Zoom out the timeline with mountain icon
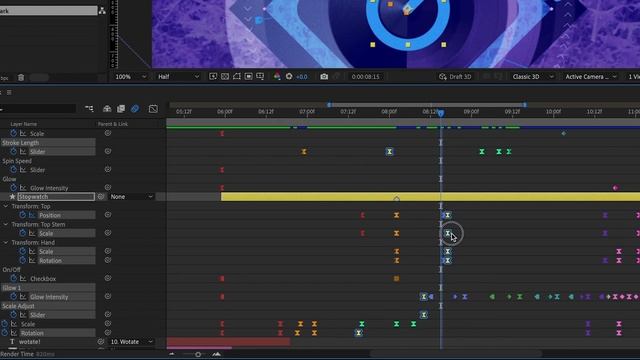The image size is (640, 360). (x=172, y=354)
